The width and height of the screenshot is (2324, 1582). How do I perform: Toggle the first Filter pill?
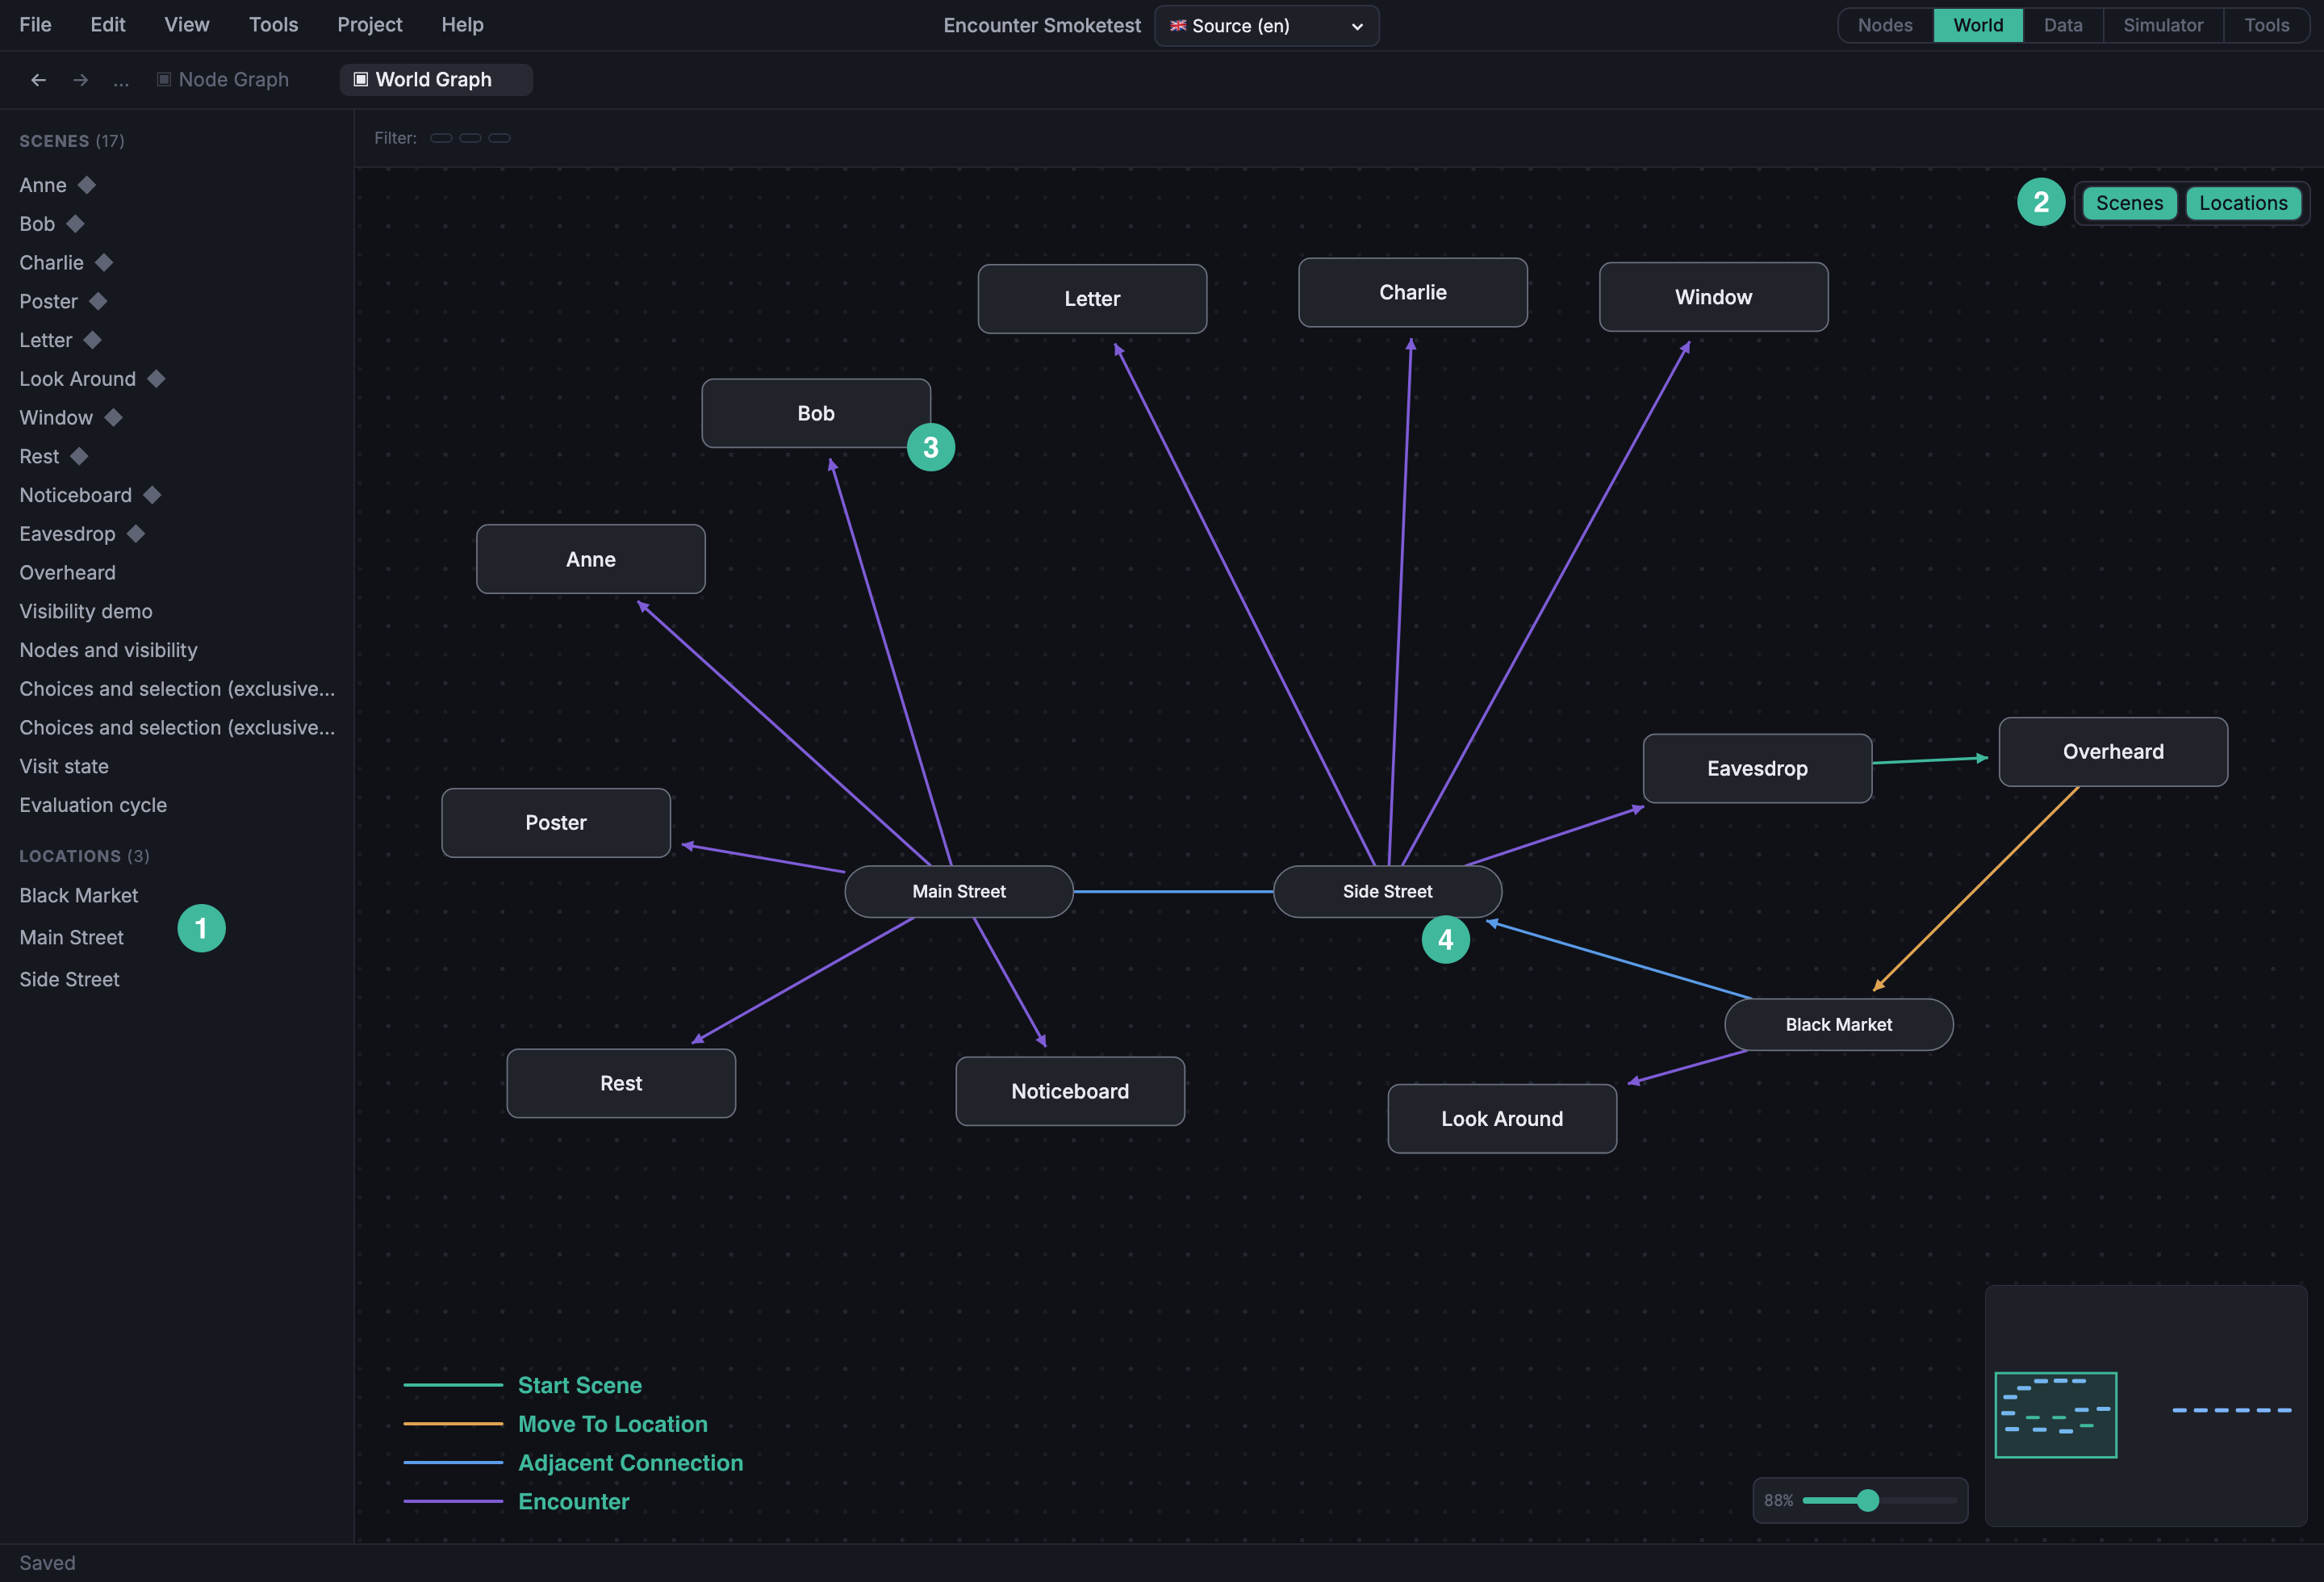pos(441,138)
